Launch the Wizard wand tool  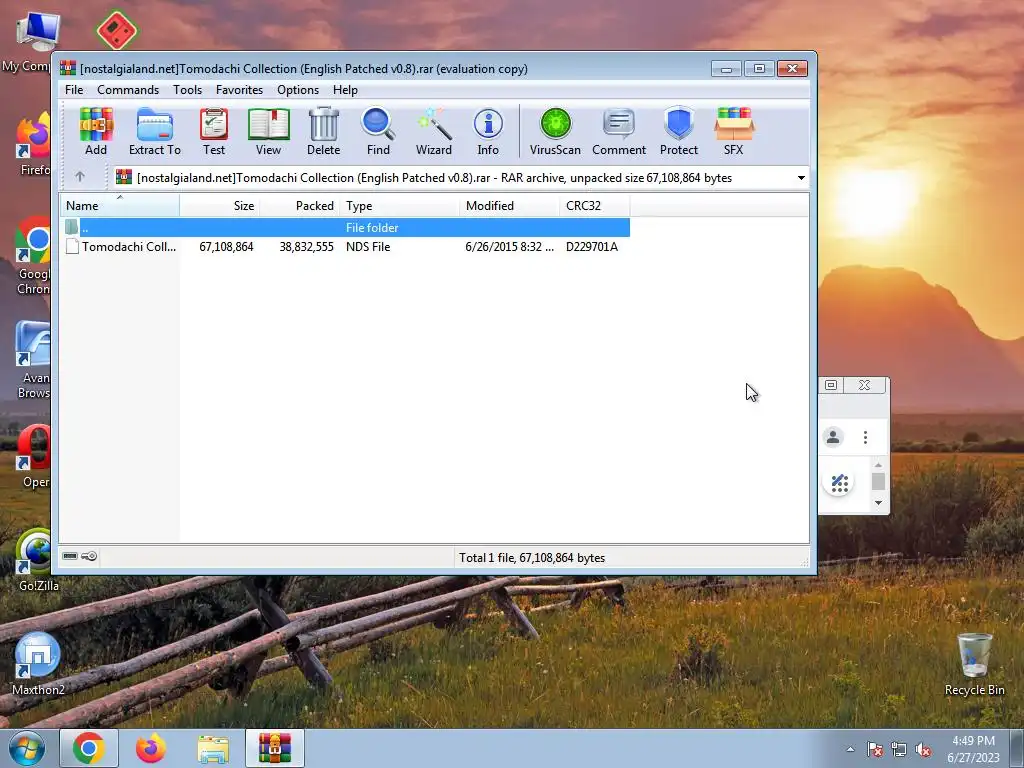[x=434, y=131]
